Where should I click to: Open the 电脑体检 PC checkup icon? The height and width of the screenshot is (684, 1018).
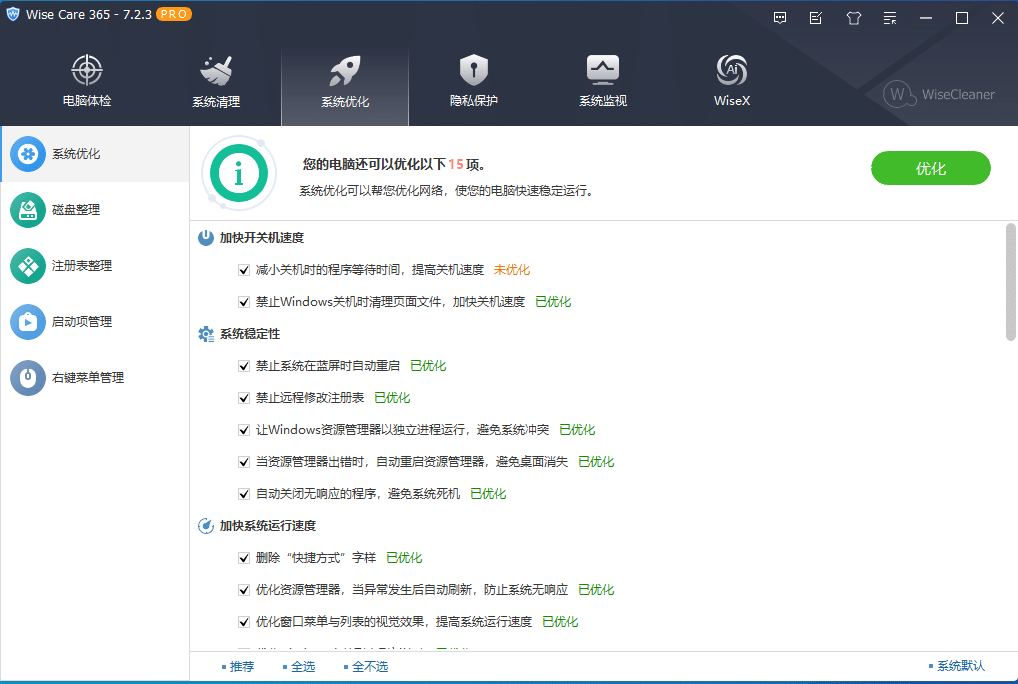click(87, 71)
